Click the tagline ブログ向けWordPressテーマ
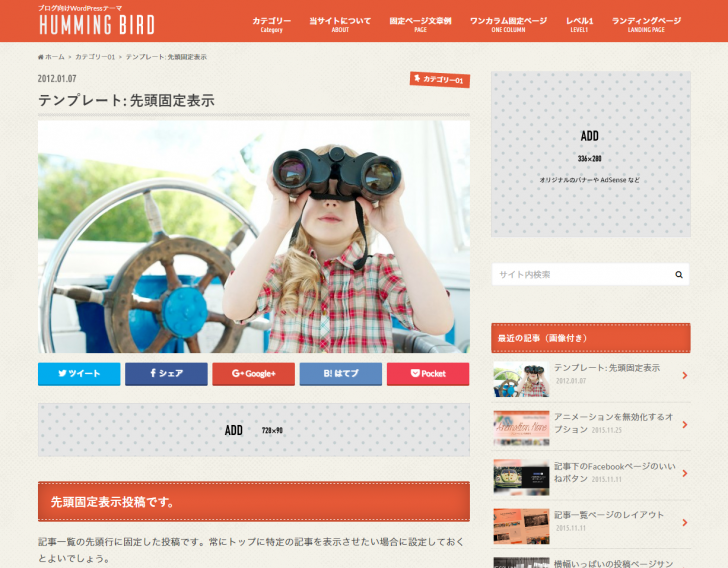The image size is (728, 568). point(80,8)
